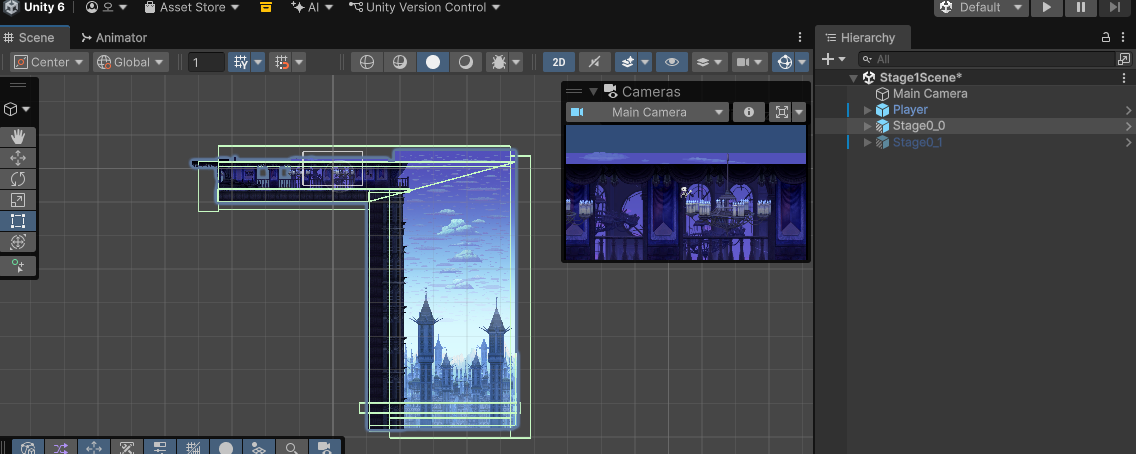
Task: Switch to the Animator tab
Action: tap(114, 38)
